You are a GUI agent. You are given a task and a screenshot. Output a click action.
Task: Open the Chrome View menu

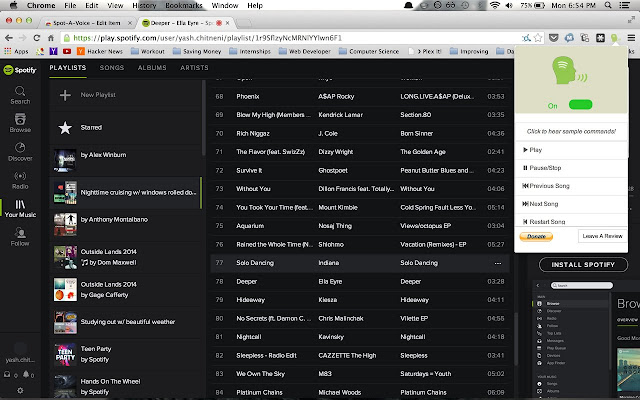(x=115, y=5)
